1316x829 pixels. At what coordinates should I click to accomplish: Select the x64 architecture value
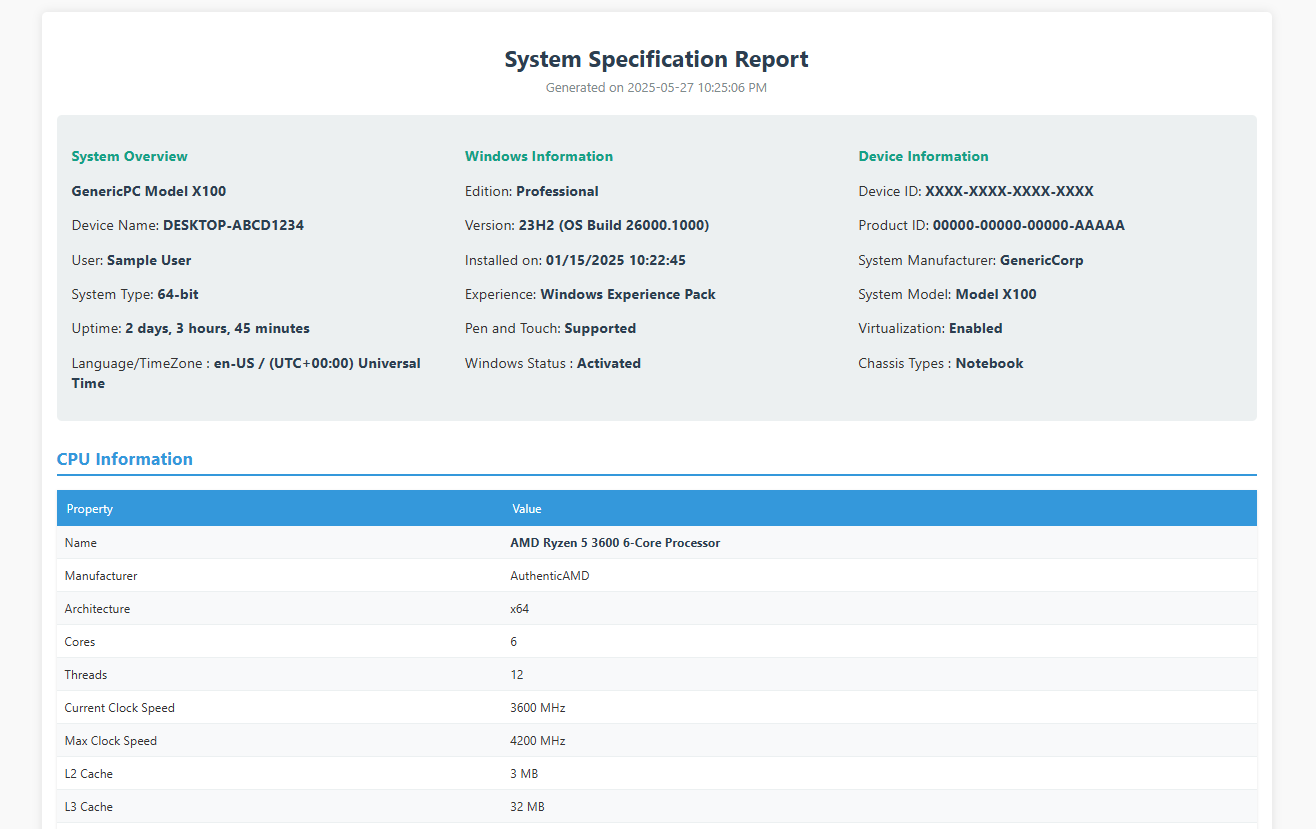(520, 609)
